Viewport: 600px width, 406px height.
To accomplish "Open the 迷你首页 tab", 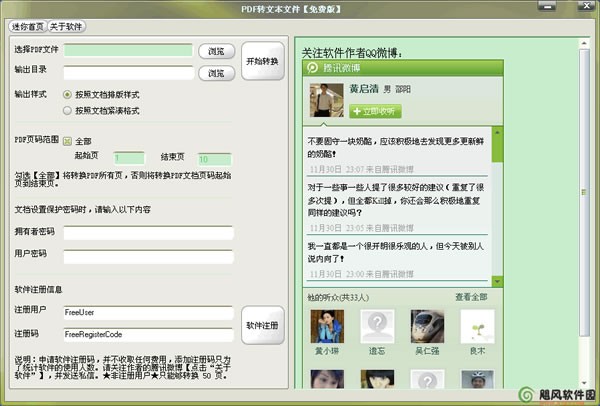I will coord(28,26).
